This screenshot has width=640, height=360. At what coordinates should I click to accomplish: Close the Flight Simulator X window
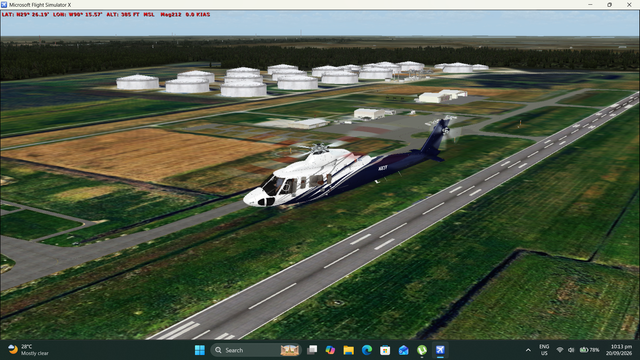coord(629,4)
